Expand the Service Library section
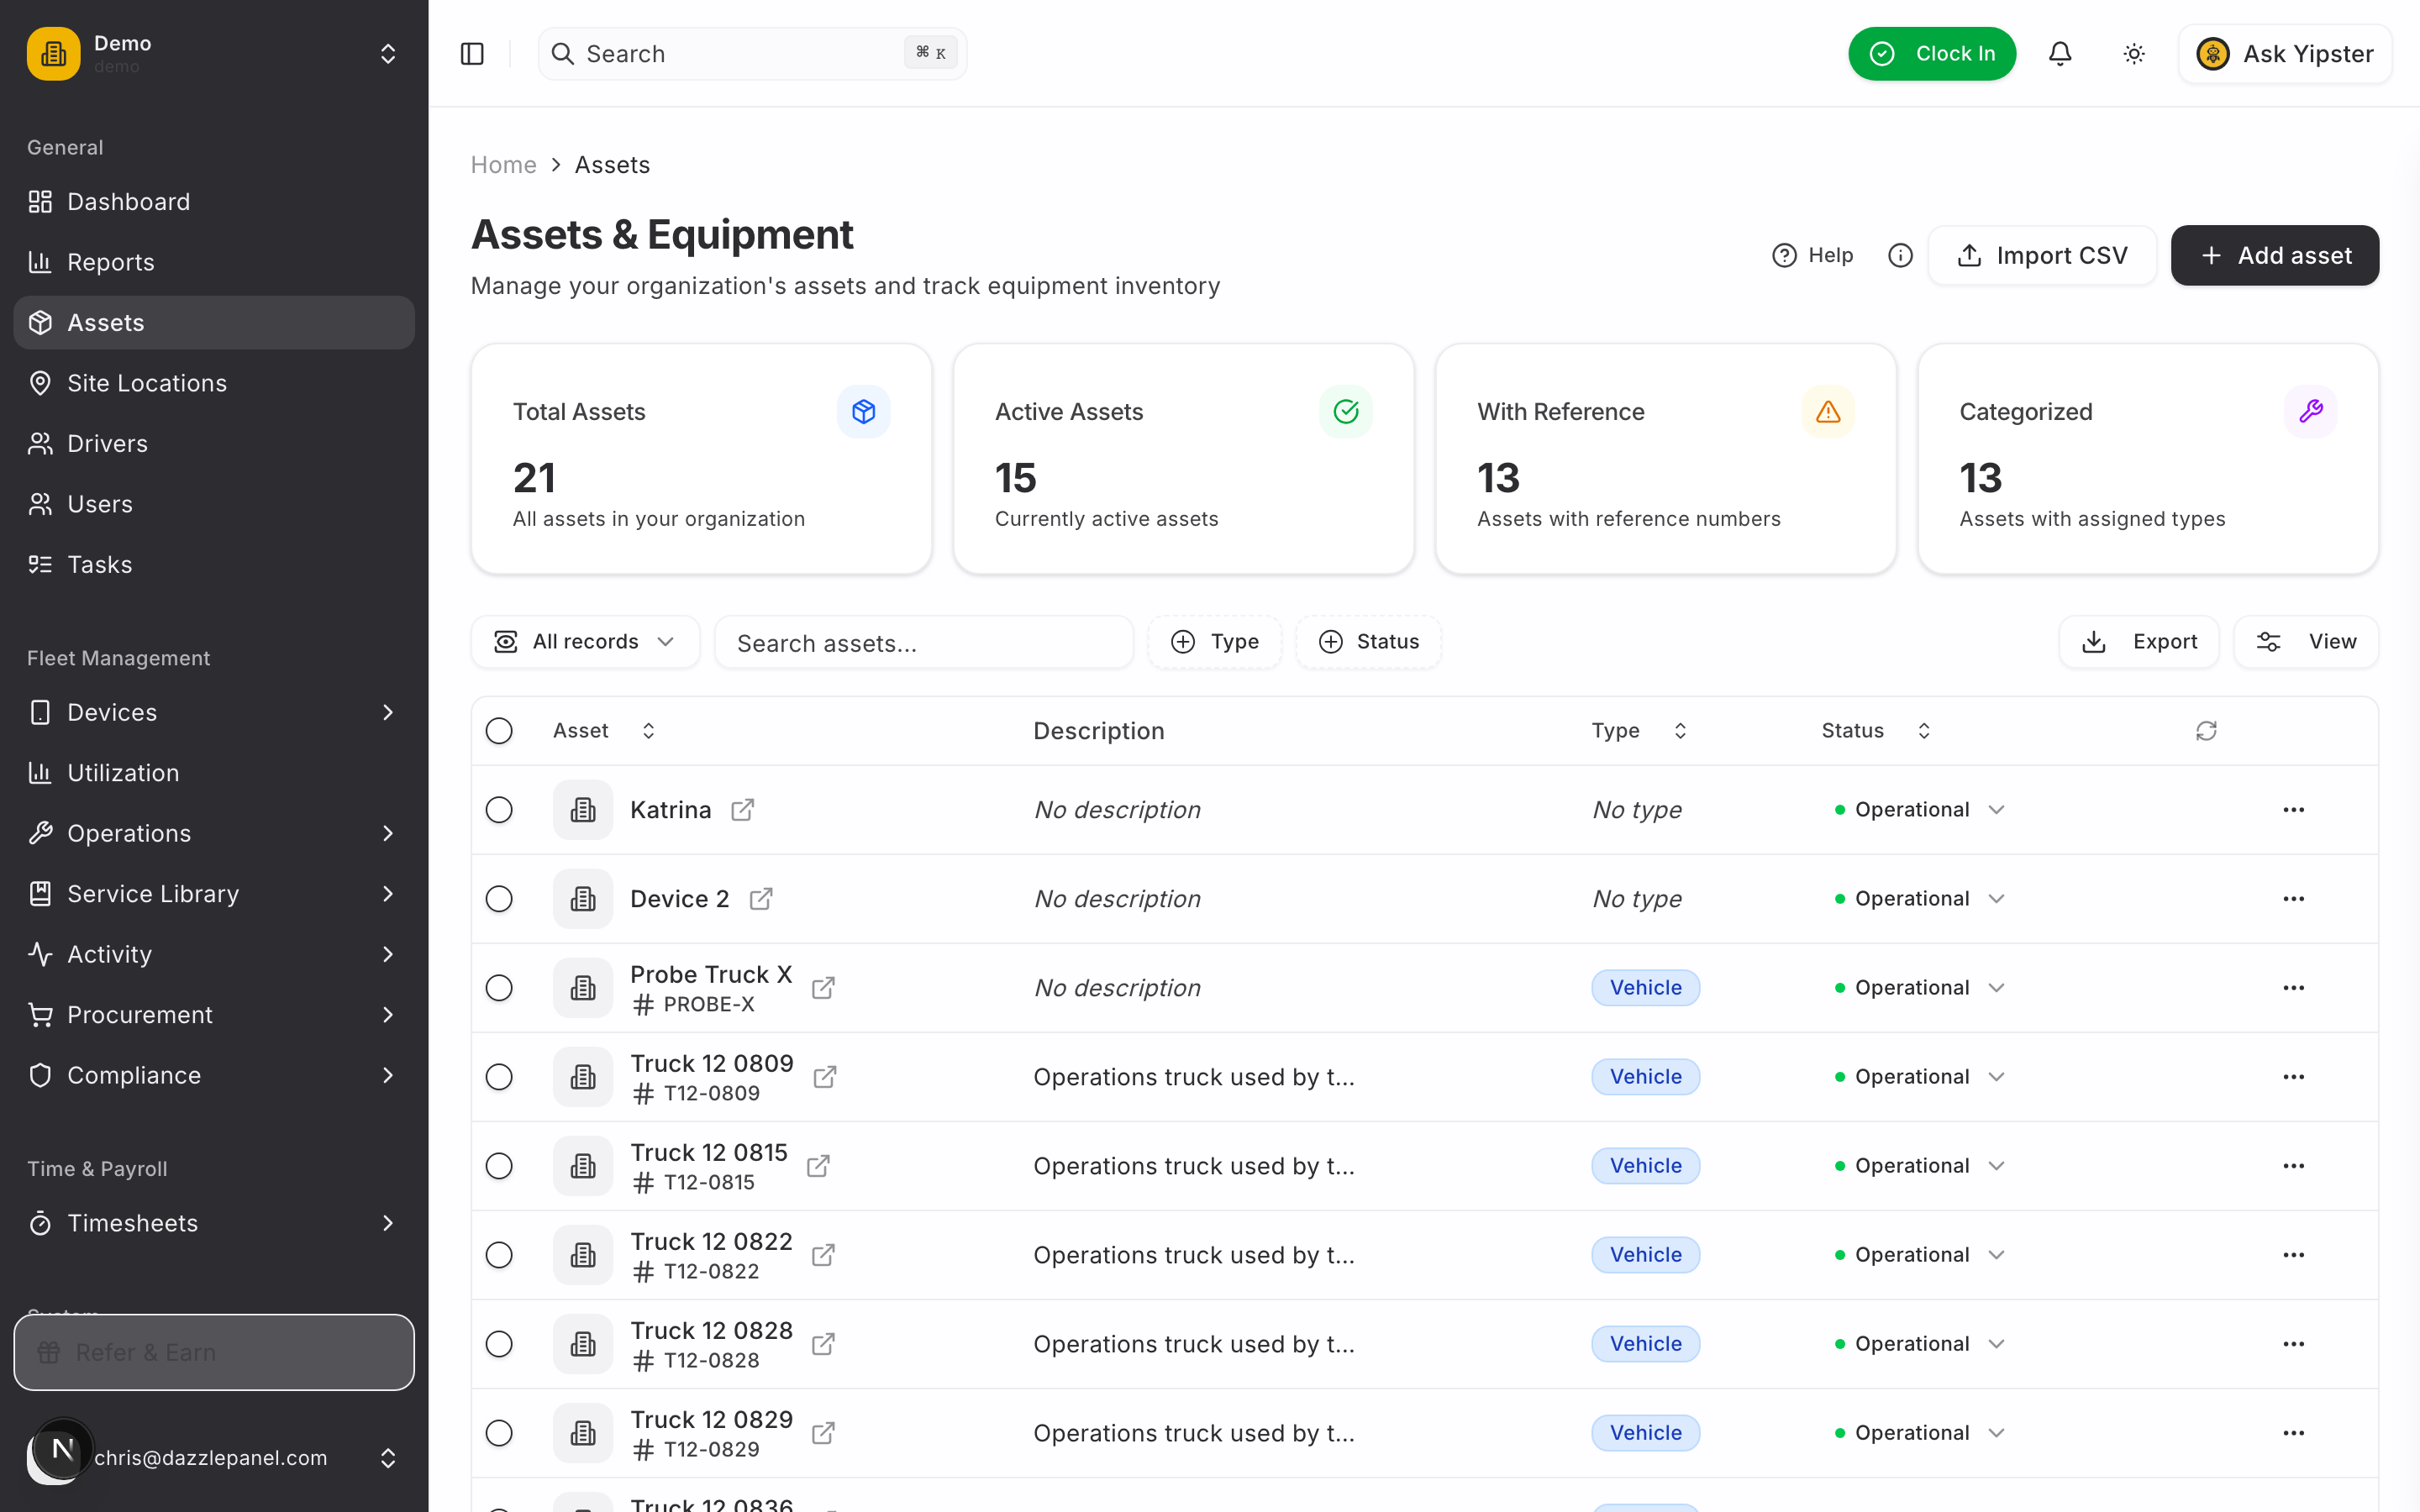The width and height of the screenshot is (2420, 1512). [x=214, y=894]
